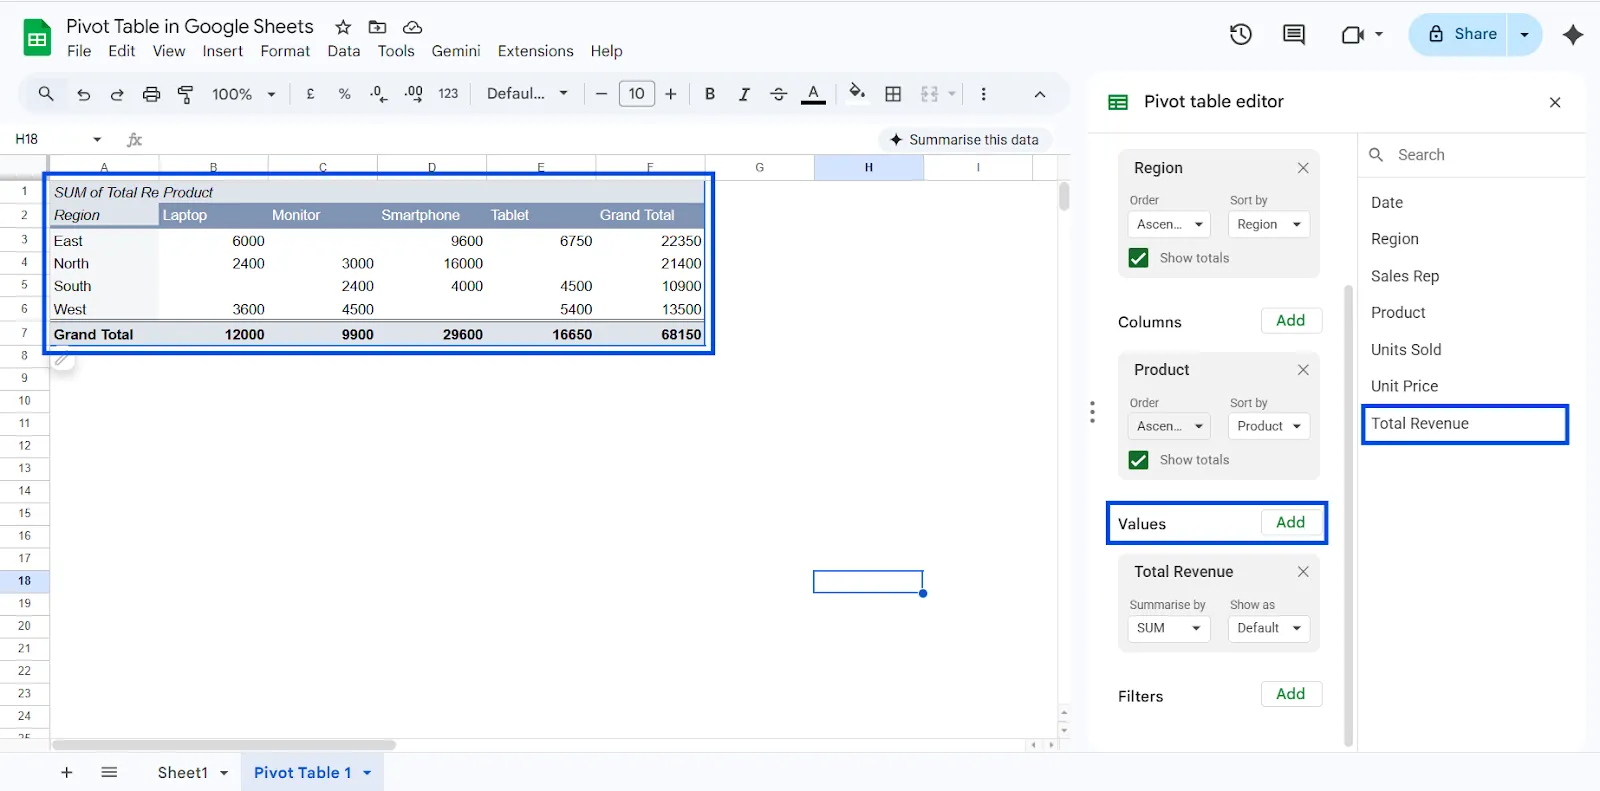Screen dimensions: 1600x791
Task: Hide the menus with collapse arrow
Action: (x=1040, y=94)
